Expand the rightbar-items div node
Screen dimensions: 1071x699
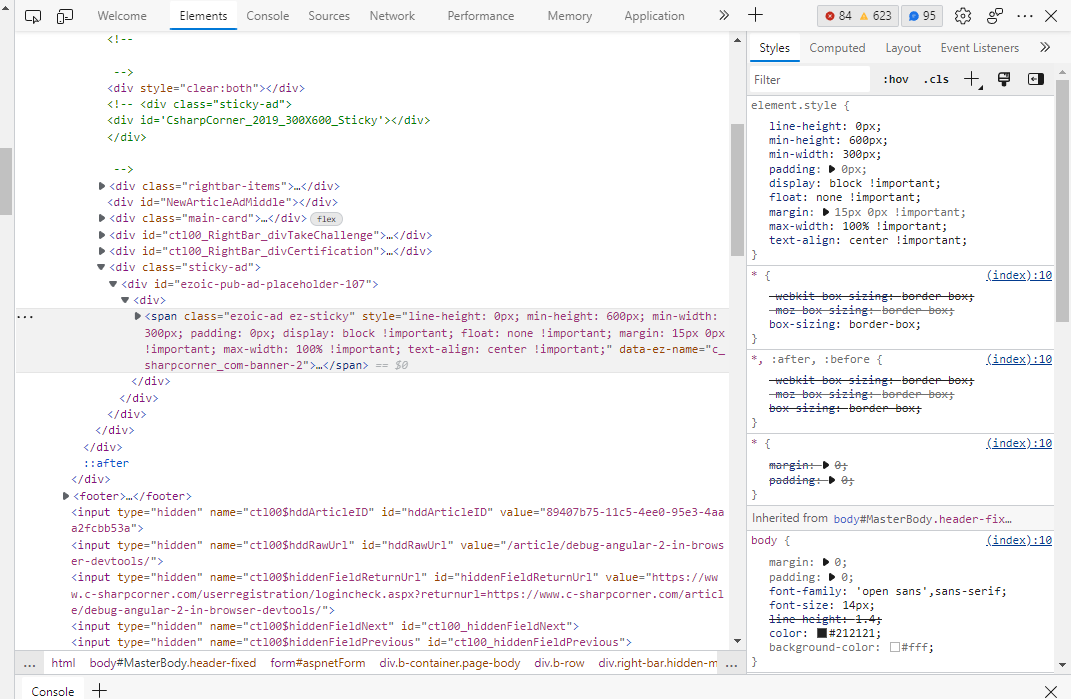102,186
